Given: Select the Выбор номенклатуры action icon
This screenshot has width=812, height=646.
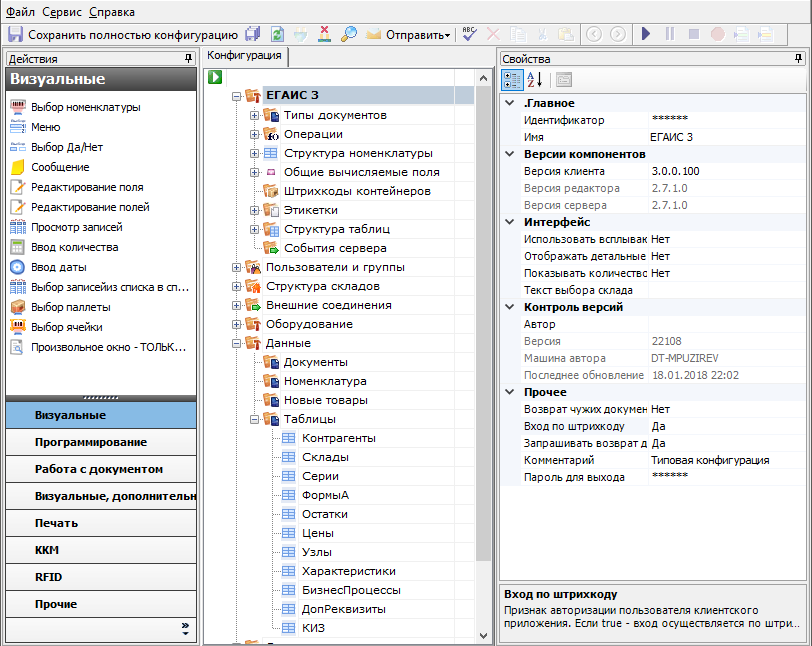Looking at the screenshot, I should point(18,107).
